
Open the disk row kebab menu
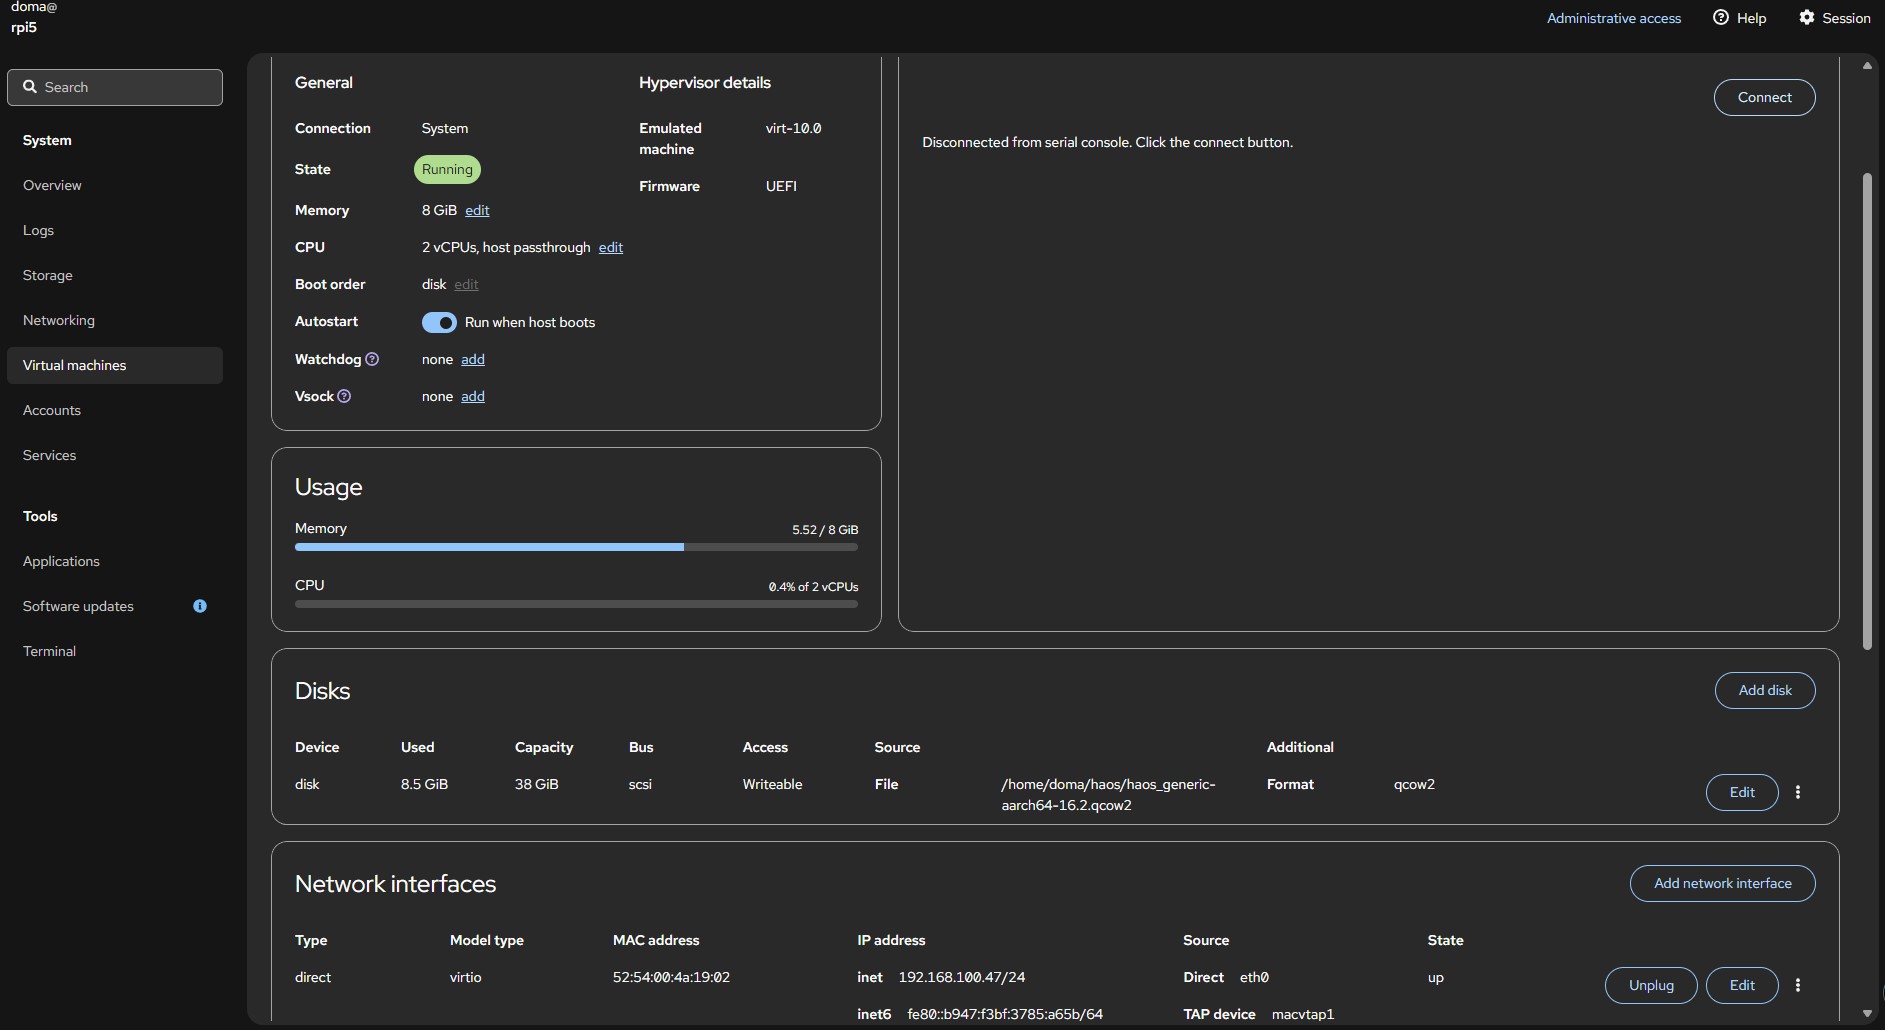(1798, 792)
